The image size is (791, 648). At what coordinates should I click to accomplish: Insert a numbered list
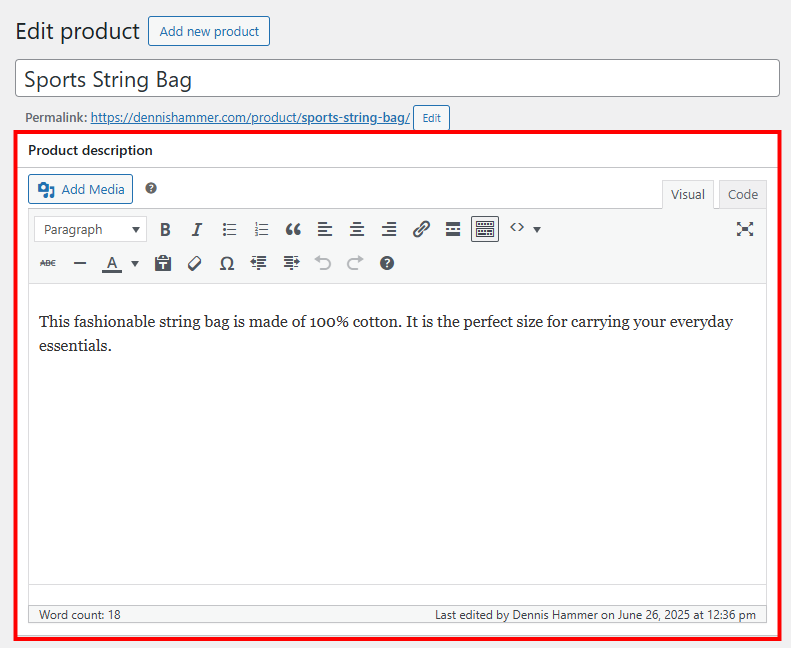point(261,229)
